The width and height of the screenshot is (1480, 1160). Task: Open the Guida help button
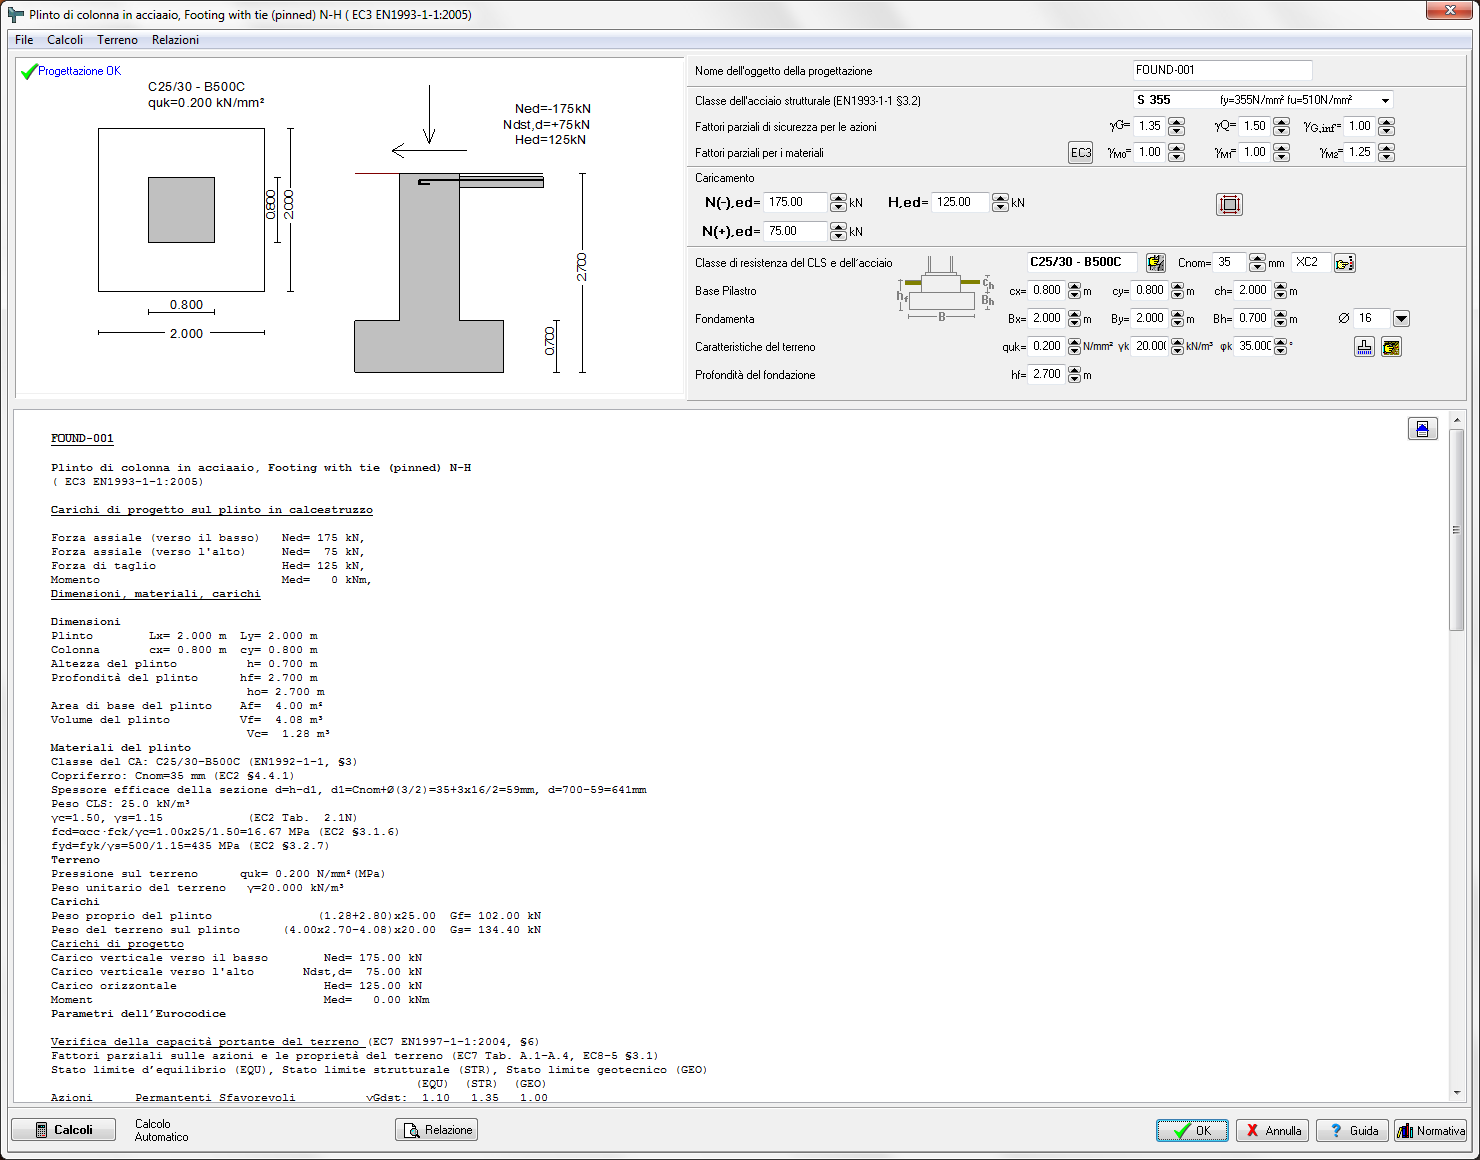point(1353,1131)
